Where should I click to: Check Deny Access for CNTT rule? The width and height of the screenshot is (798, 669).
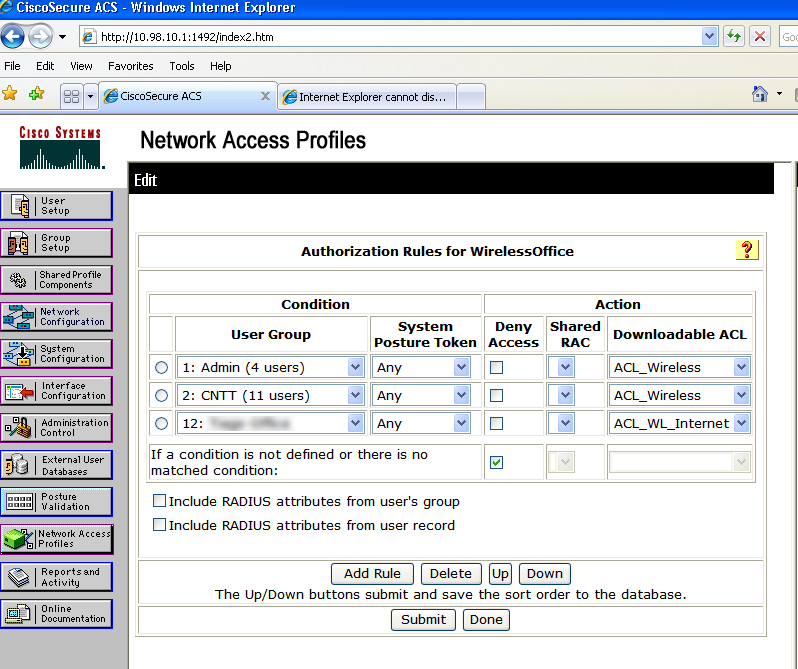point(497,395)
